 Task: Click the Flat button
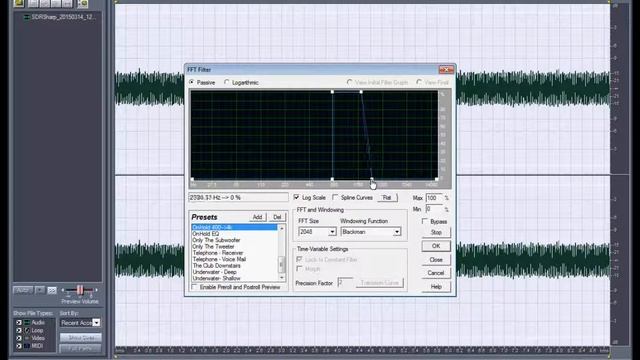pos(387,198)
